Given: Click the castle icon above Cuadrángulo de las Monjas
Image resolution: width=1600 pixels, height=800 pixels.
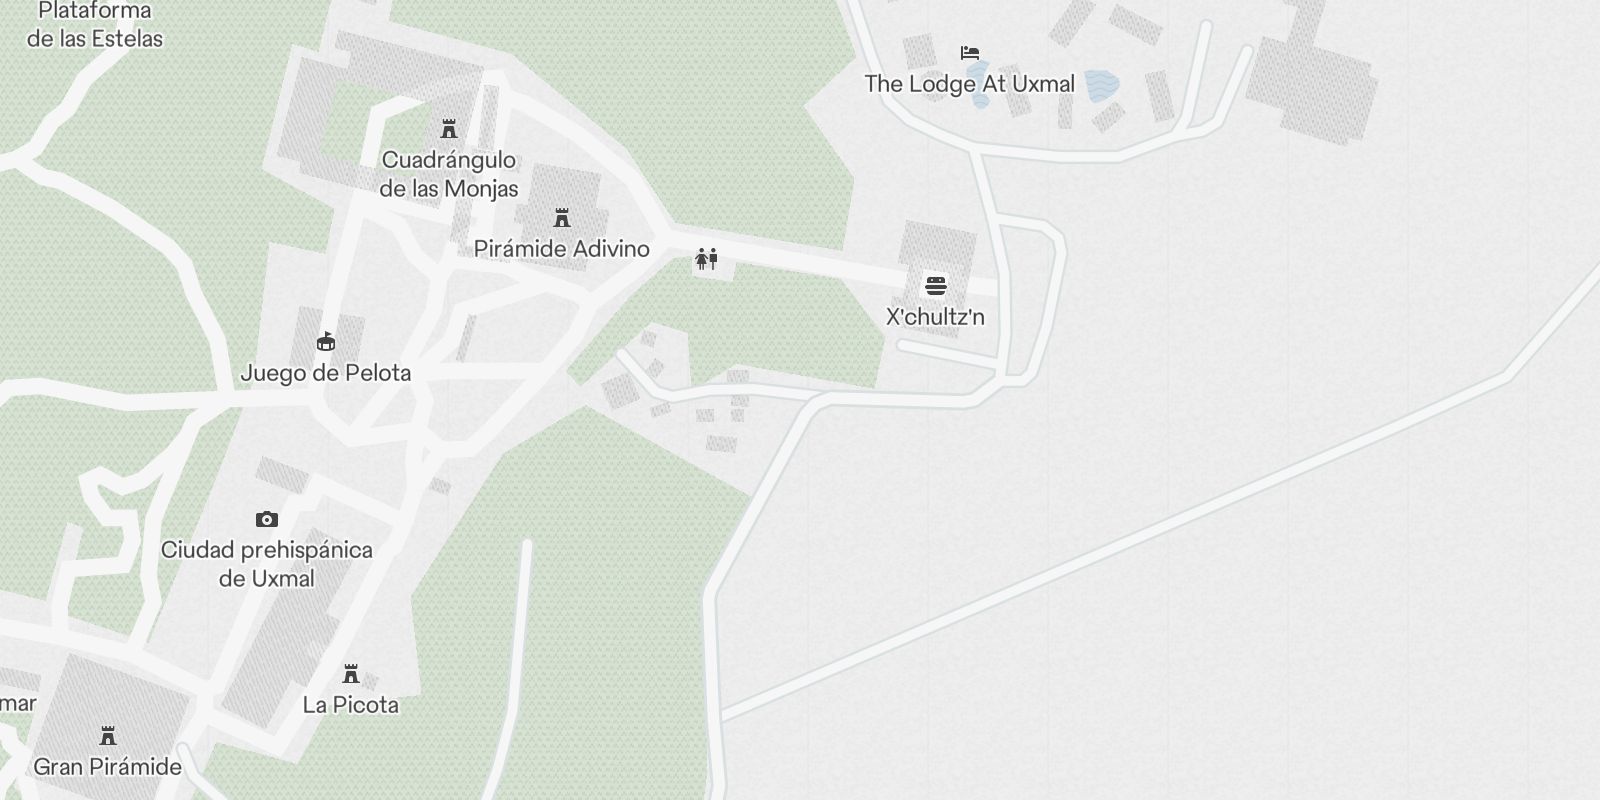Looking at the screenshot, I should tap(449, 129).
